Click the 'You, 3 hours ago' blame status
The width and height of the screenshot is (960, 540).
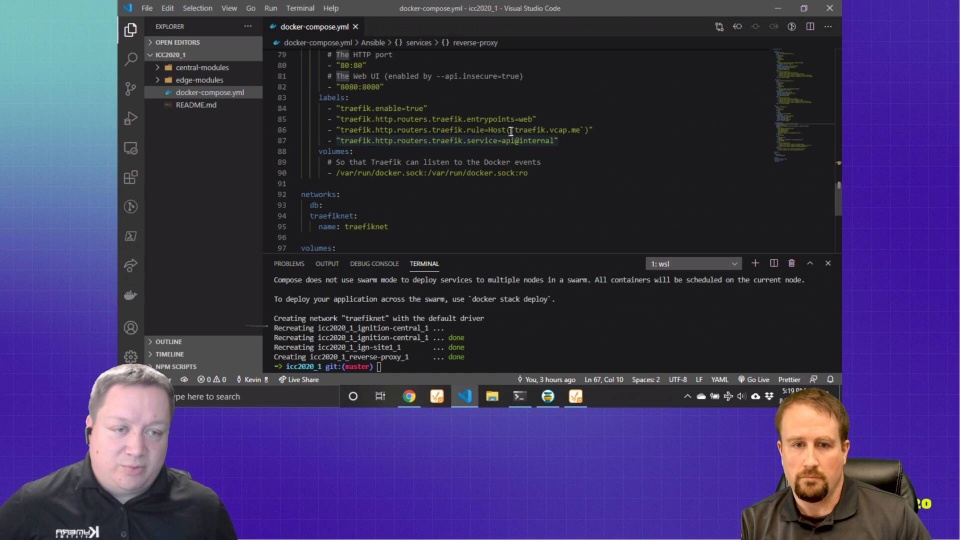click(x=546, y=380)
